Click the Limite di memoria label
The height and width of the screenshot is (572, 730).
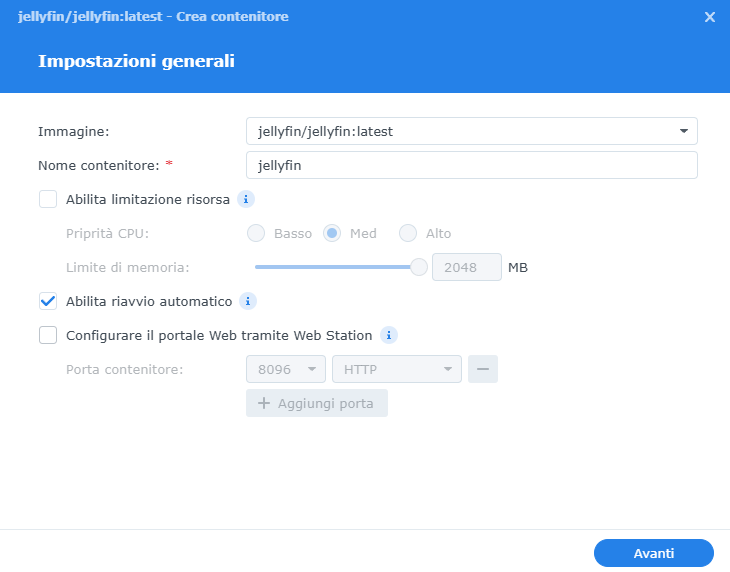[128, 268]
